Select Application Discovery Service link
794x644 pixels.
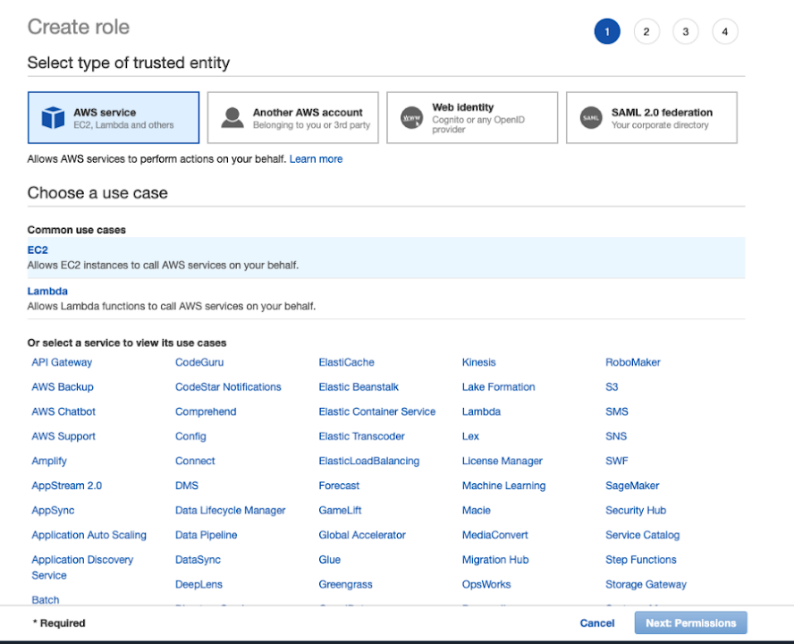pos(82,567)
